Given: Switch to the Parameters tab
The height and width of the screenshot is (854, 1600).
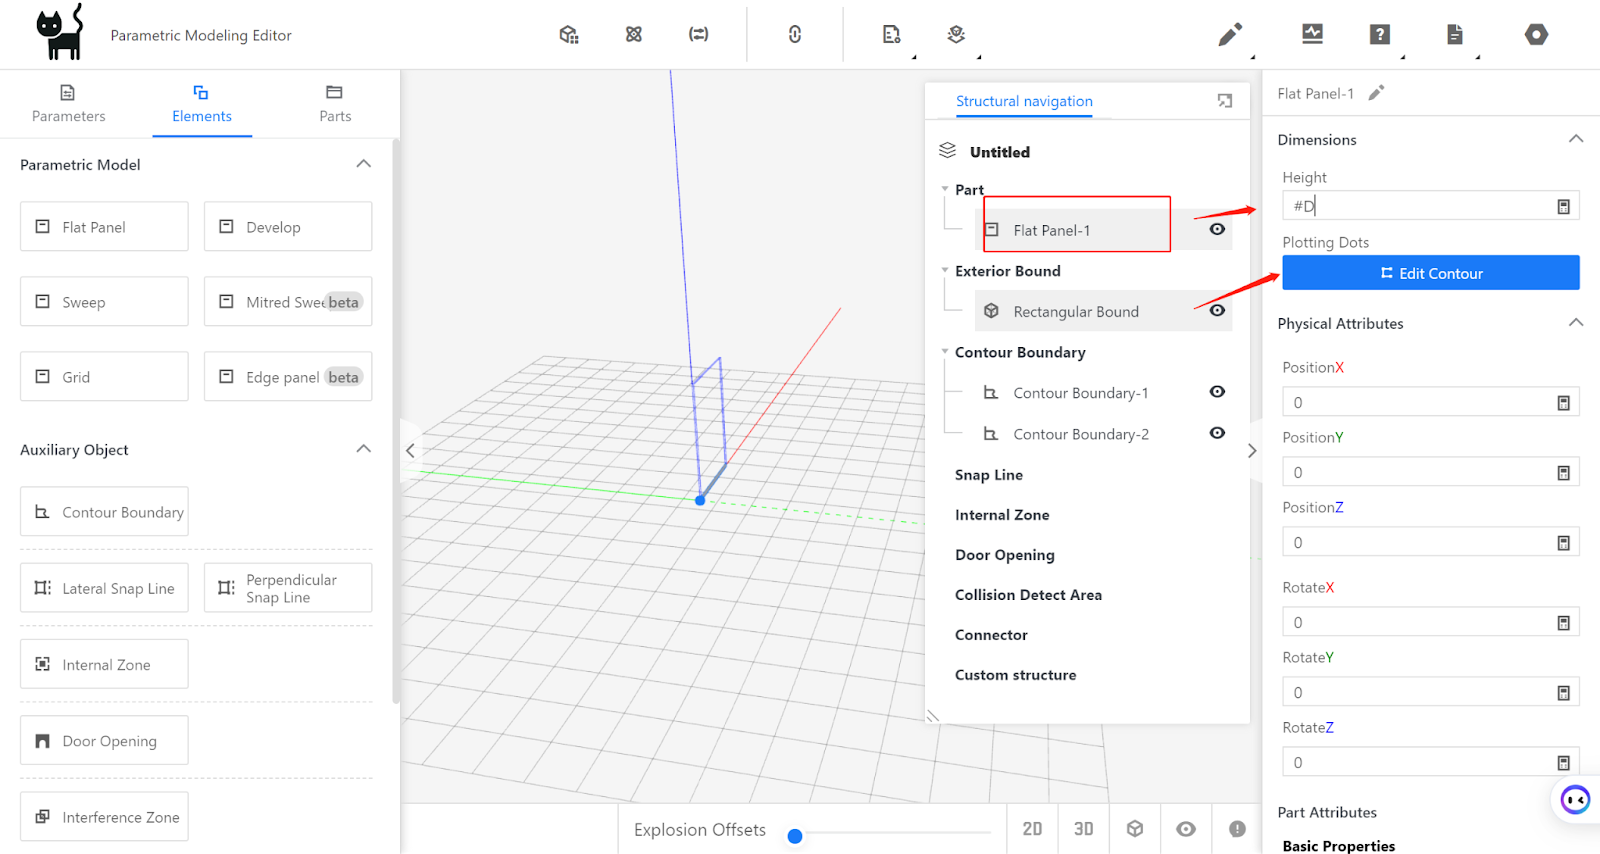Looking at the screenshot, I should pos(68,104).
